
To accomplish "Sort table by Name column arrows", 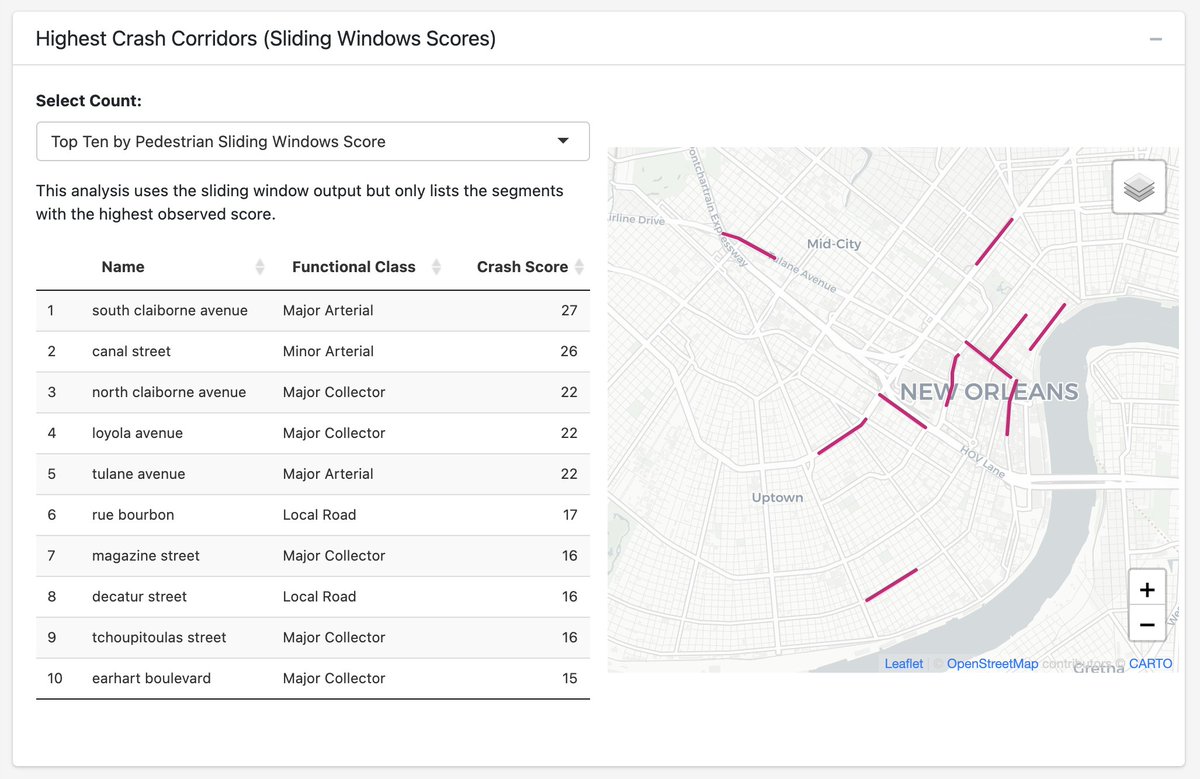I will click(x=260, y=267).
